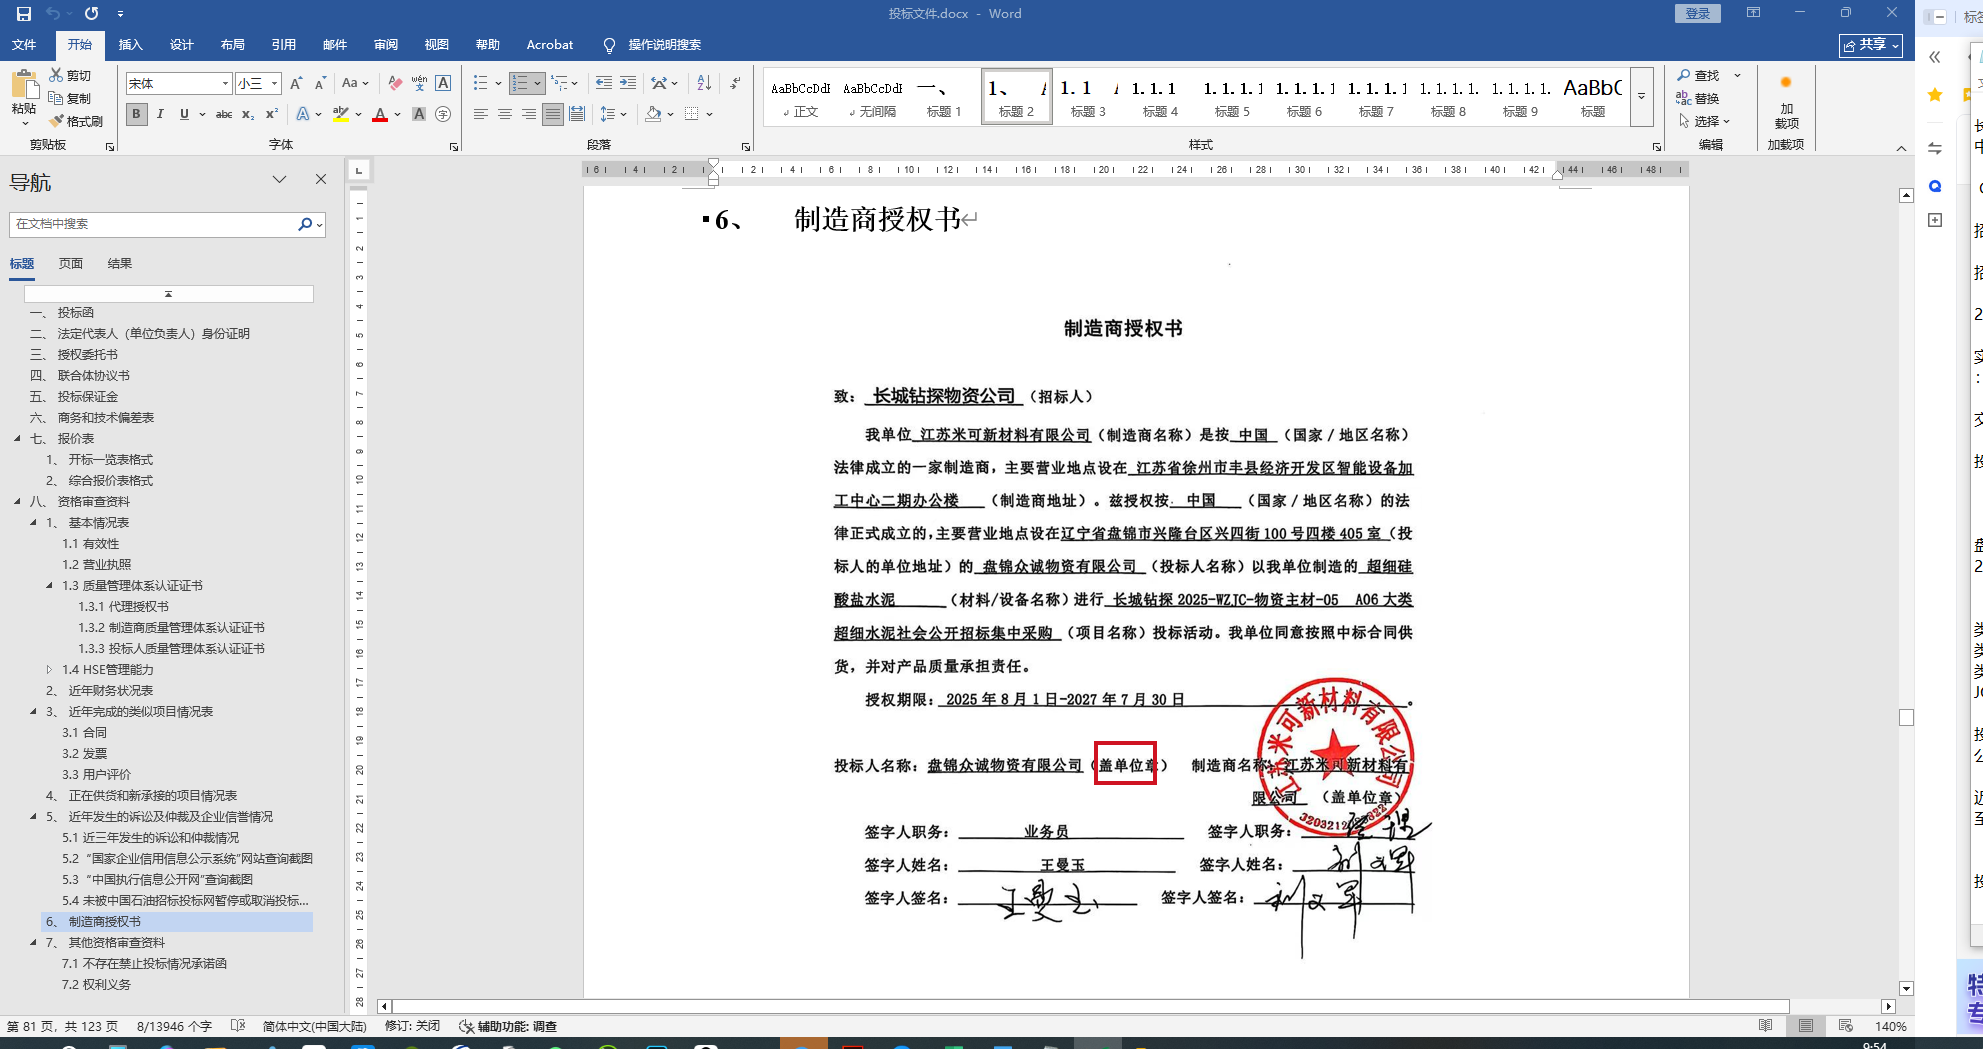Open the 布局 ribbon tab

pyautogui.click(x=232, y=45)
